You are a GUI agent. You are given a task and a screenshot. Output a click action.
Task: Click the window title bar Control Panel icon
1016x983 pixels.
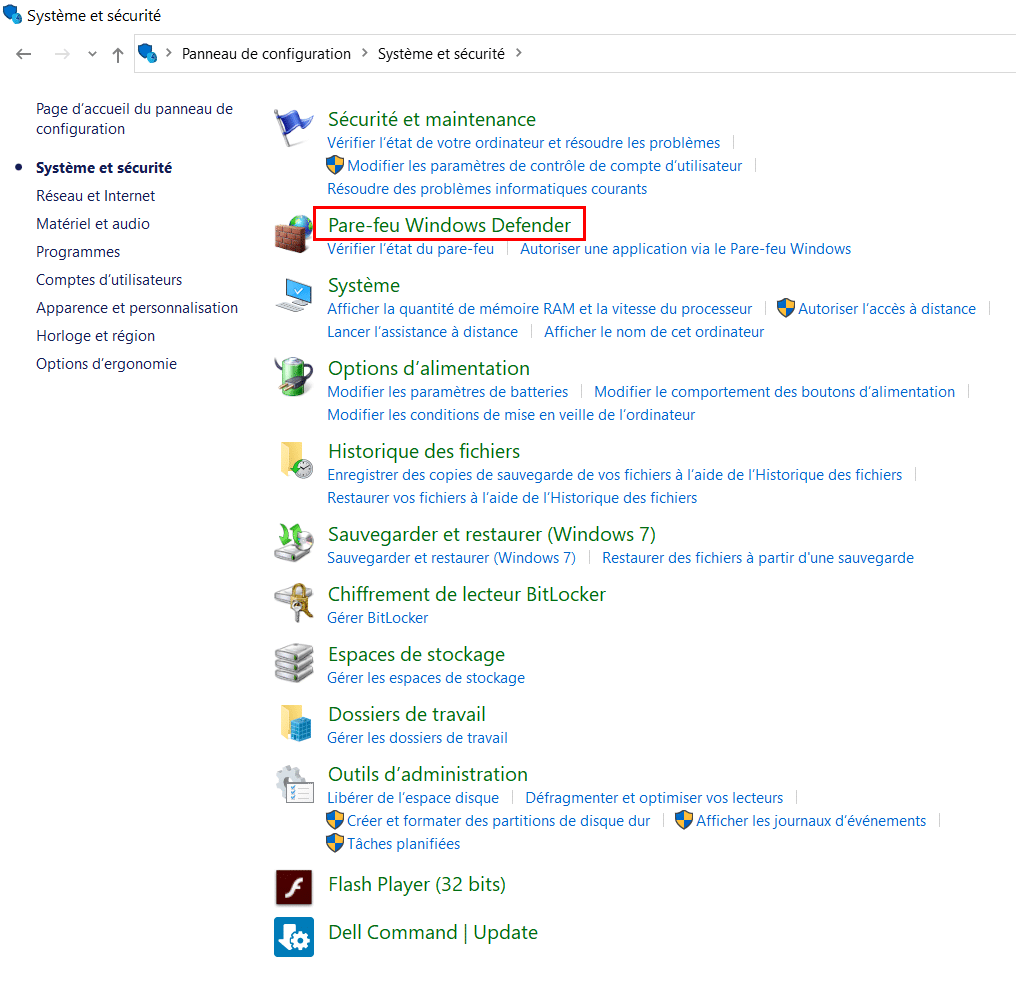coord(12,14)
